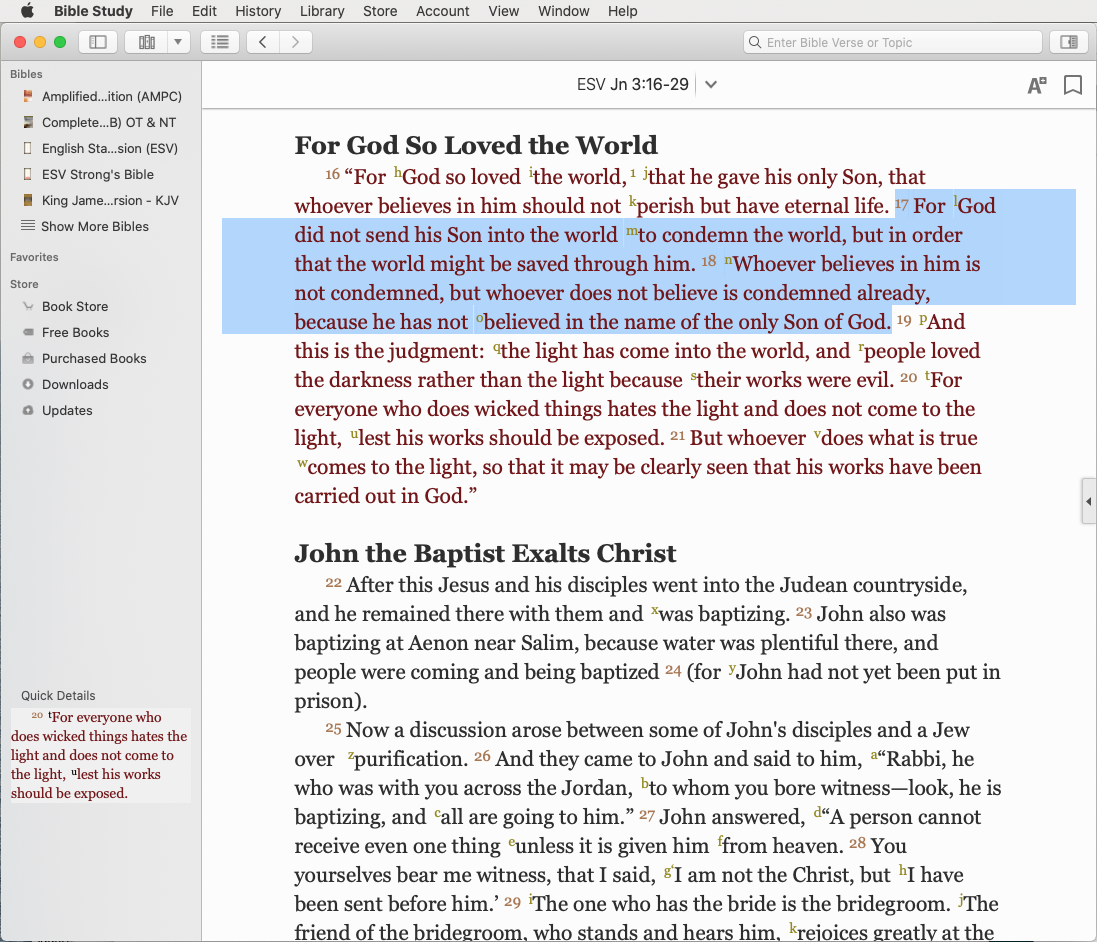Viewport: 1097px width, 942px height.
Task: Bookmark the current passage
Action: (x=1072, y=85)
